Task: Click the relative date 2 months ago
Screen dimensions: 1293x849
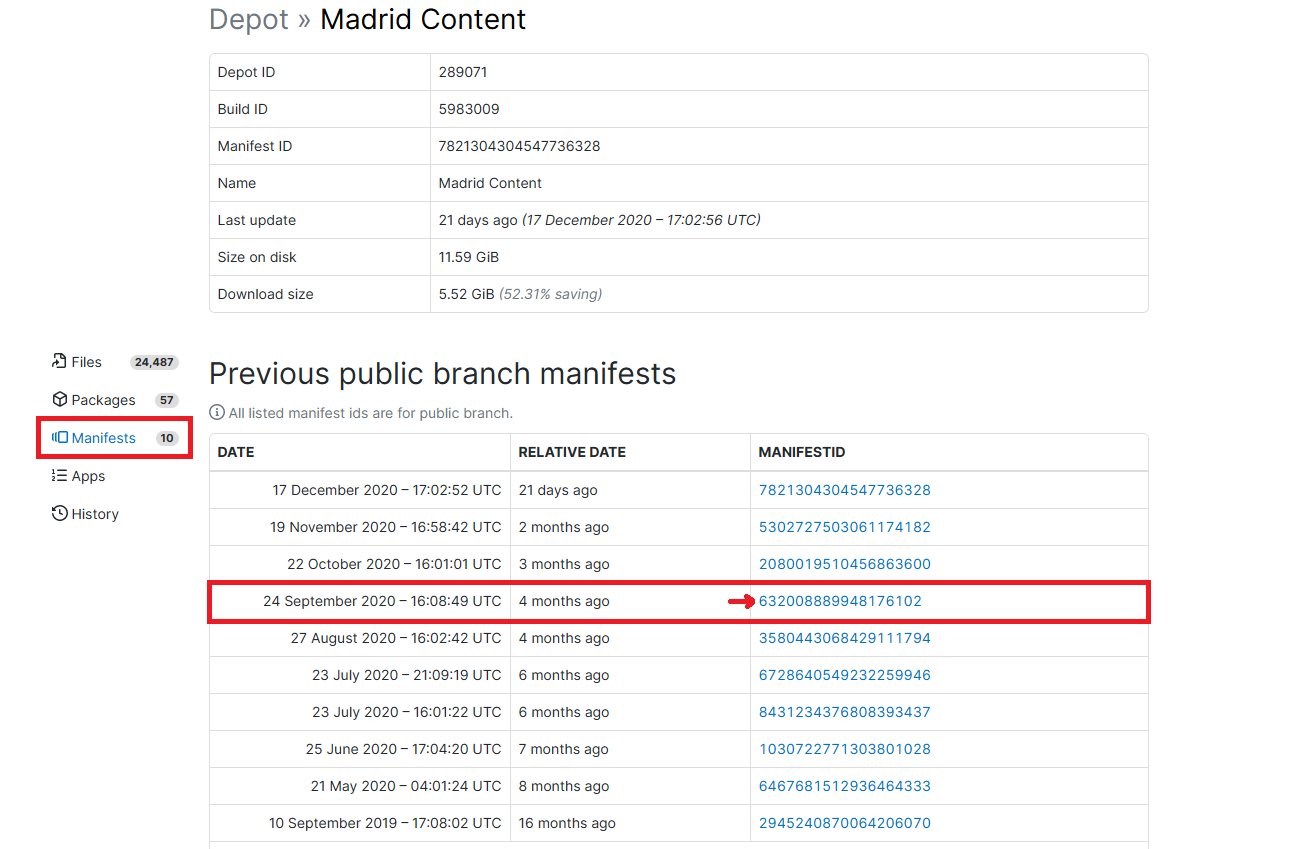Action: pyautogui.click(x=564, y=527)
